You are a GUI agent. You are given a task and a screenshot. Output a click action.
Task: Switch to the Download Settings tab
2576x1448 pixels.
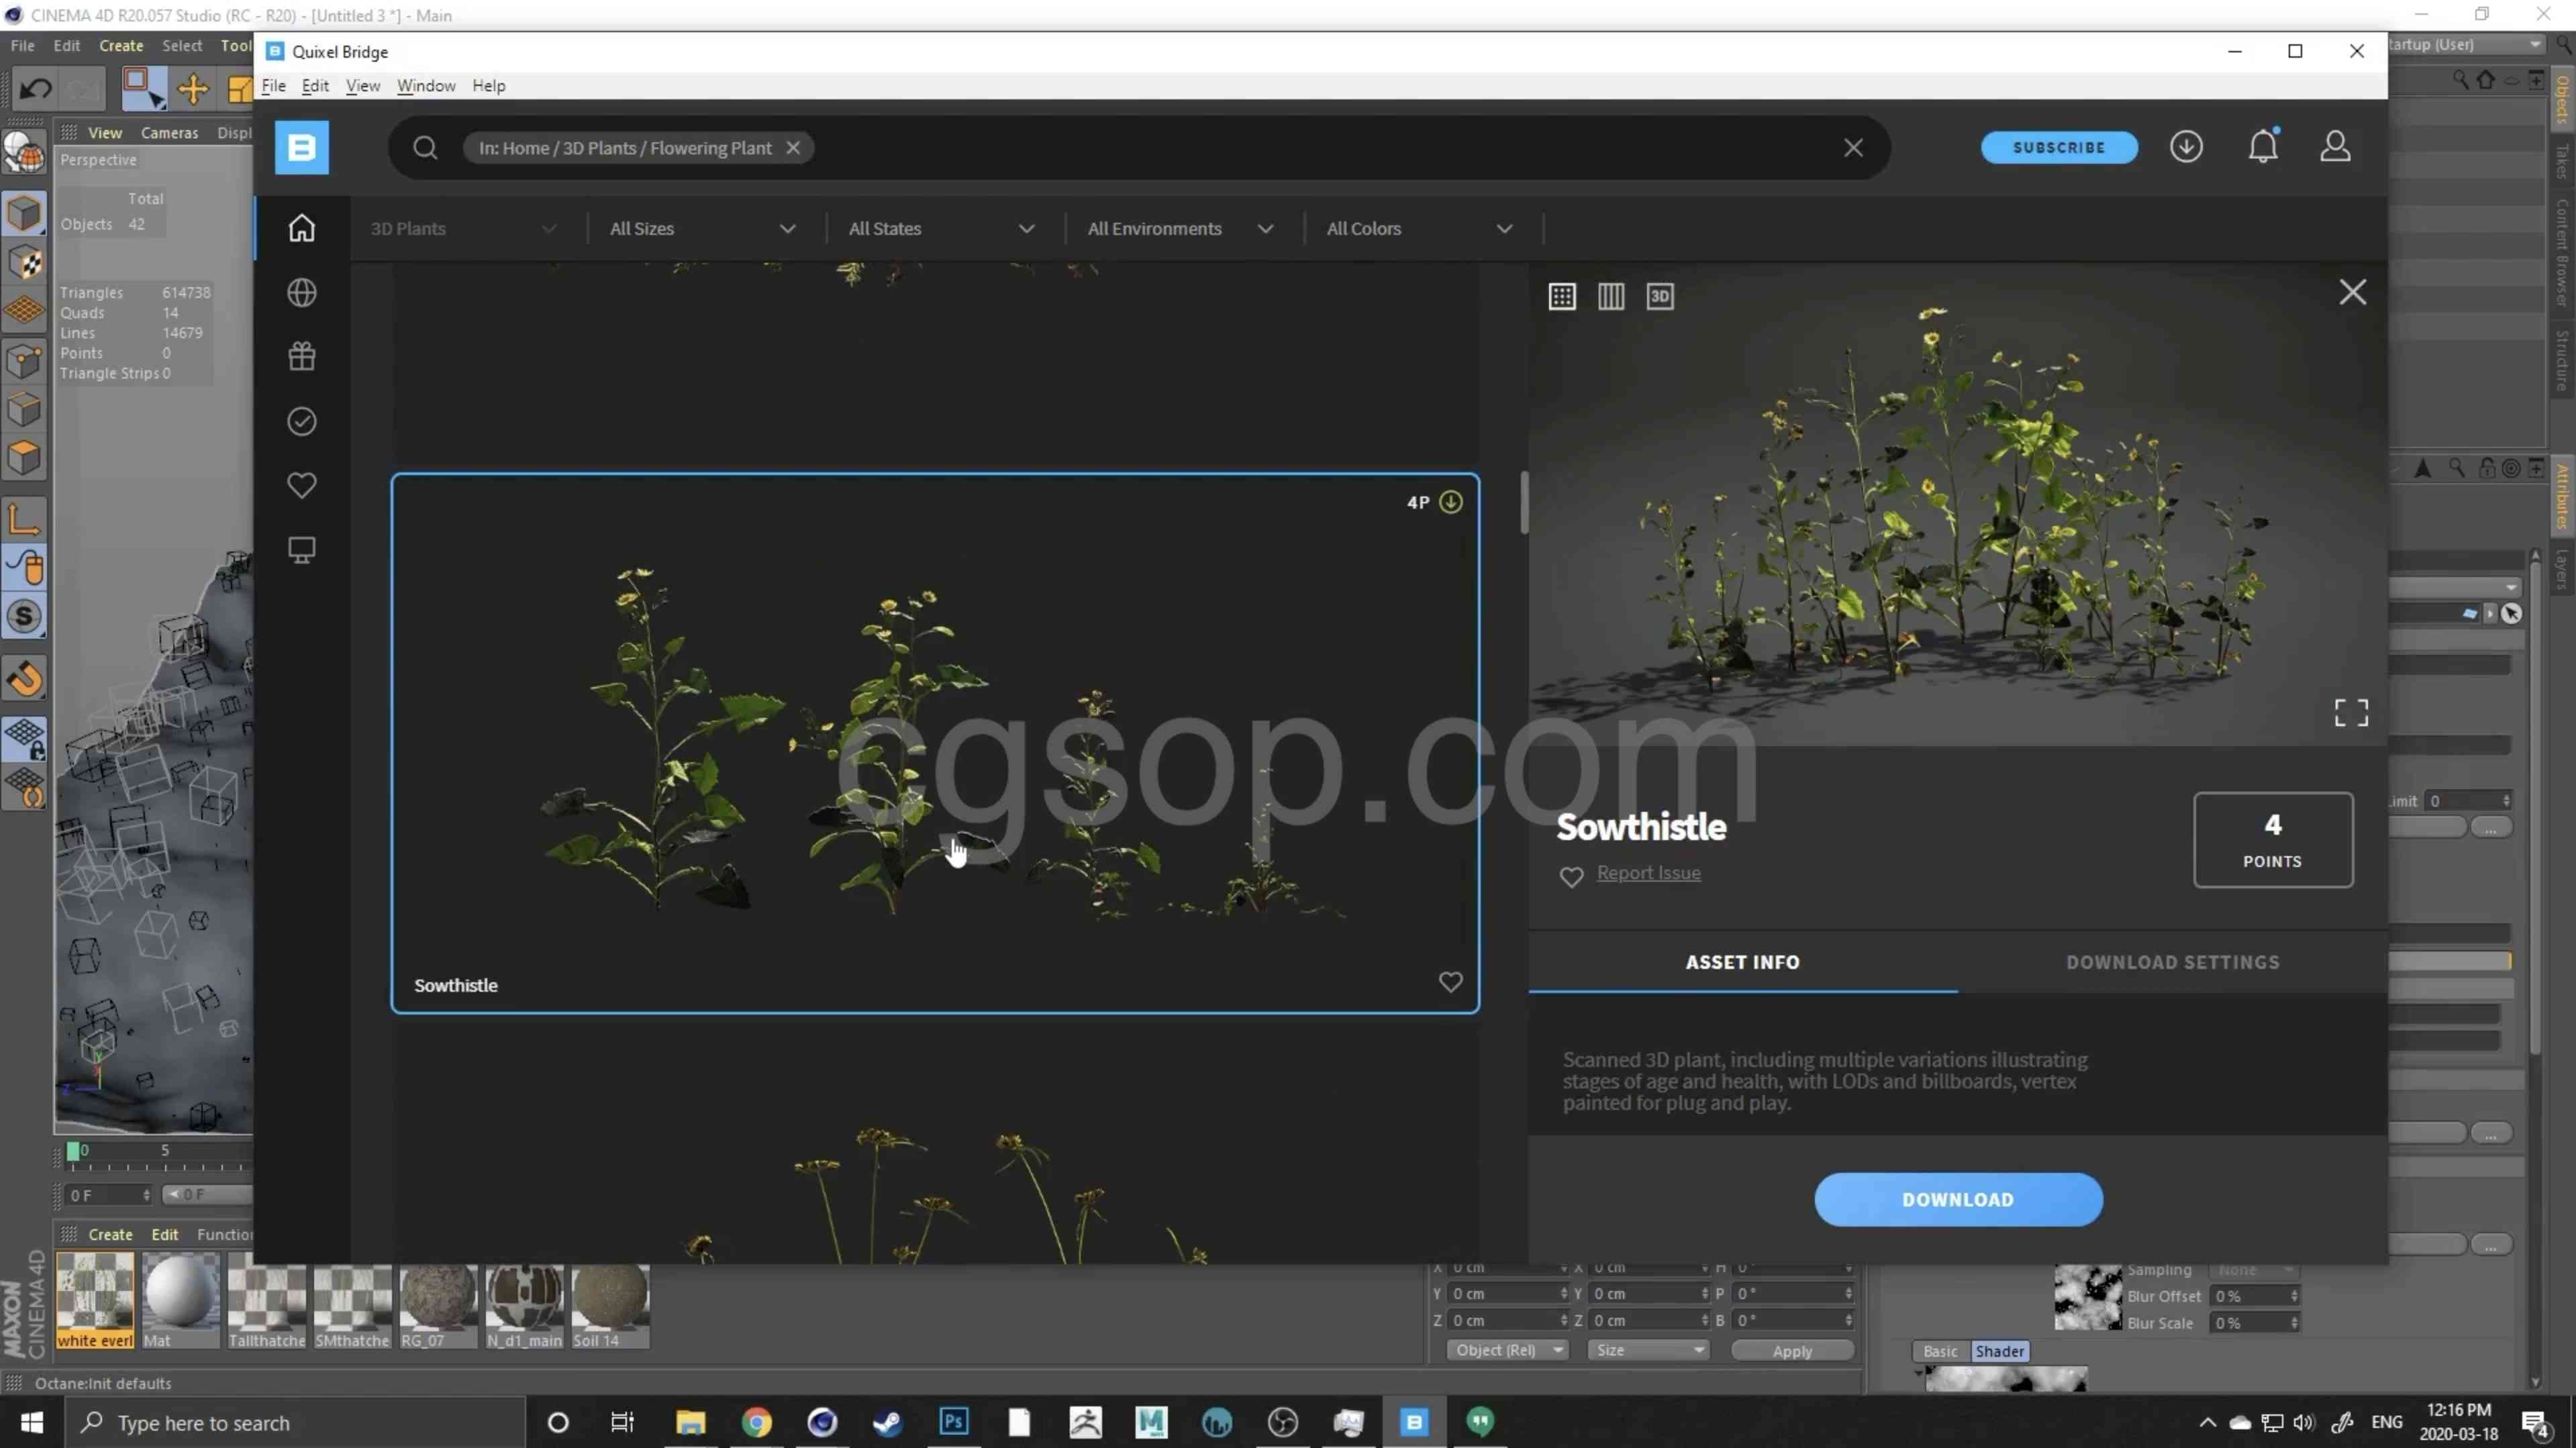pyautogui.click(x=2172, y=962)
